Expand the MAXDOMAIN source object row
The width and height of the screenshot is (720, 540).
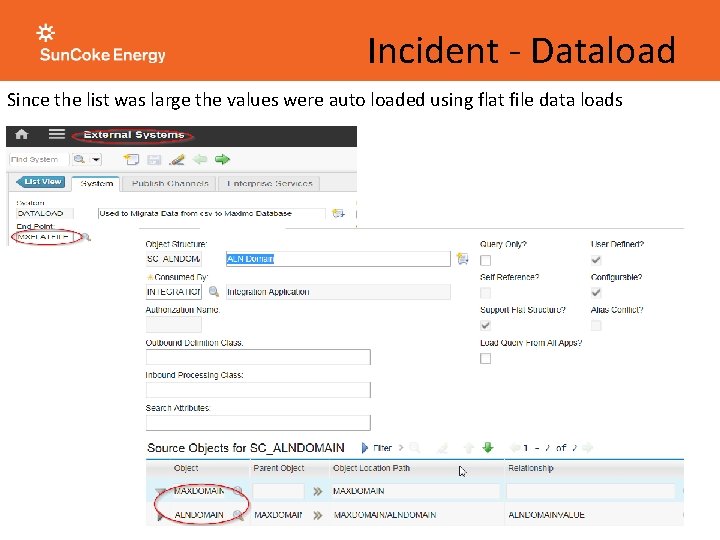160,492
